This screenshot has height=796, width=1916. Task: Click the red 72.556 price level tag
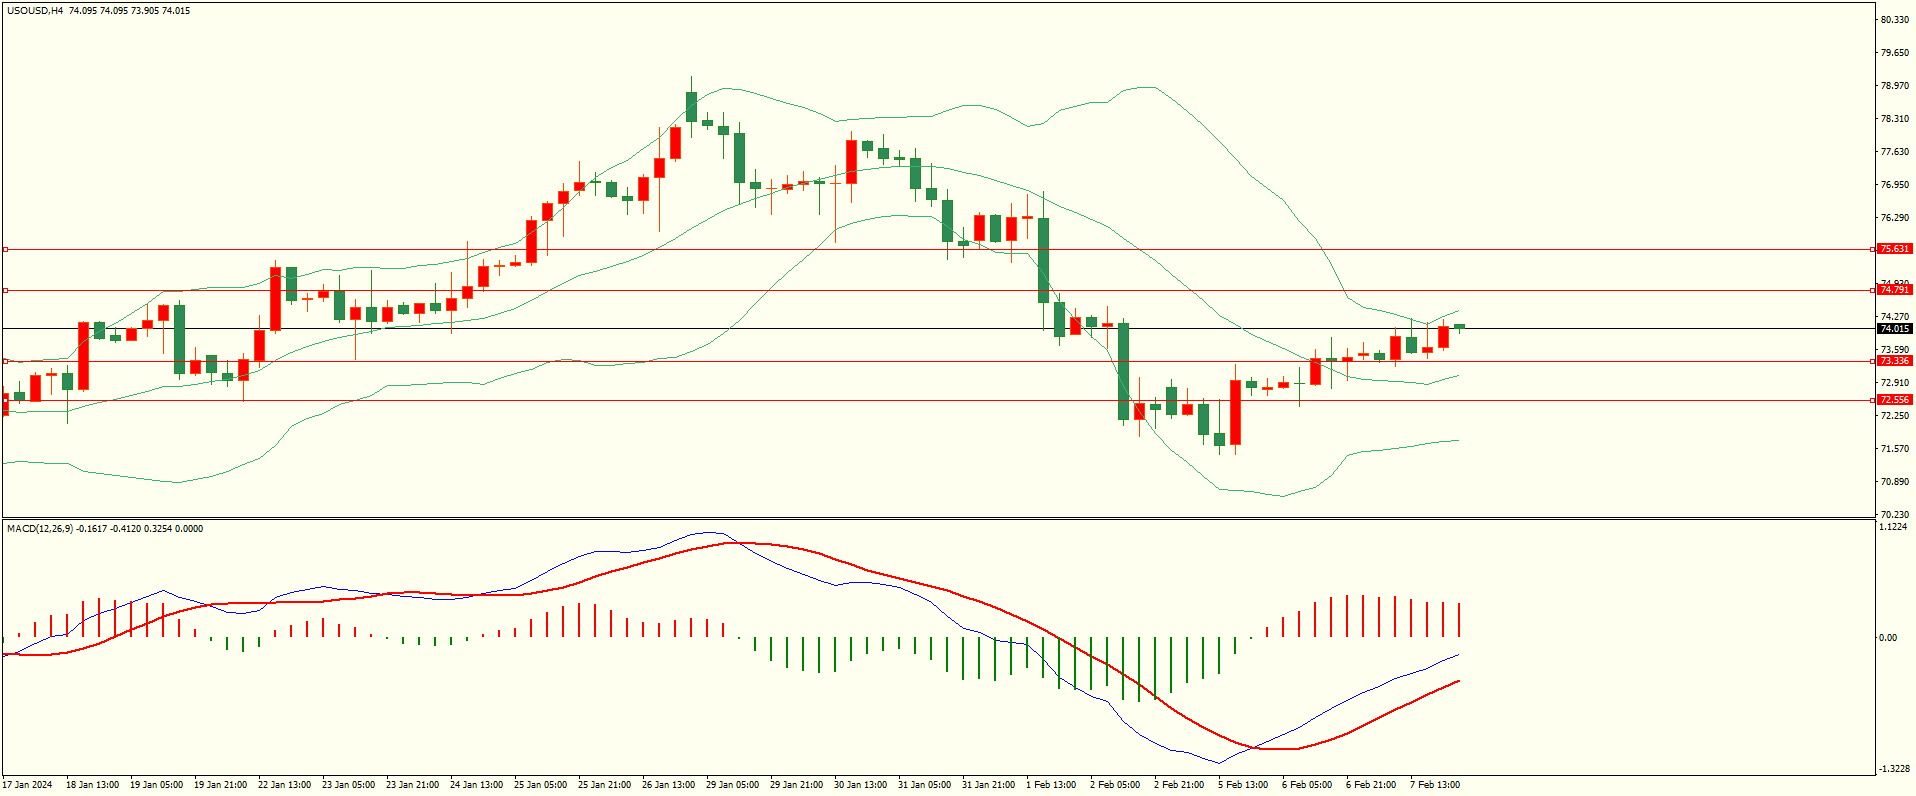[1894, 400]
